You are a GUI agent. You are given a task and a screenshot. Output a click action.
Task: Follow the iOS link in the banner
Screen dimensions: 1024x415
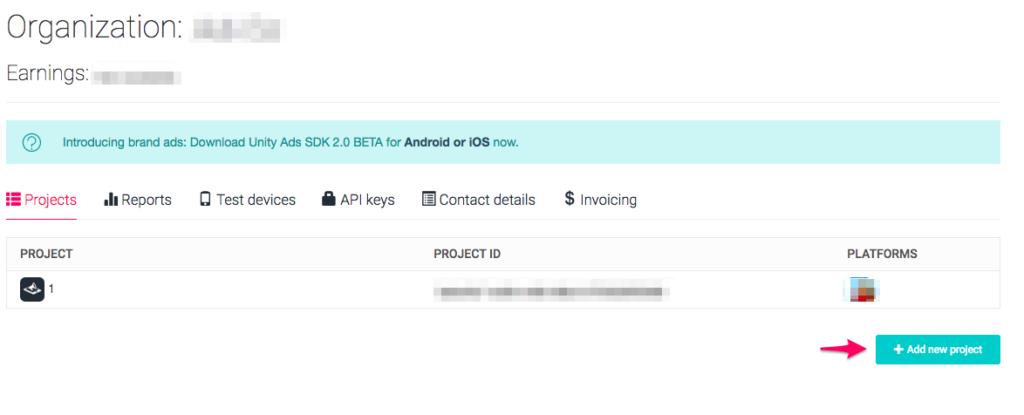[x=478, y=143]
